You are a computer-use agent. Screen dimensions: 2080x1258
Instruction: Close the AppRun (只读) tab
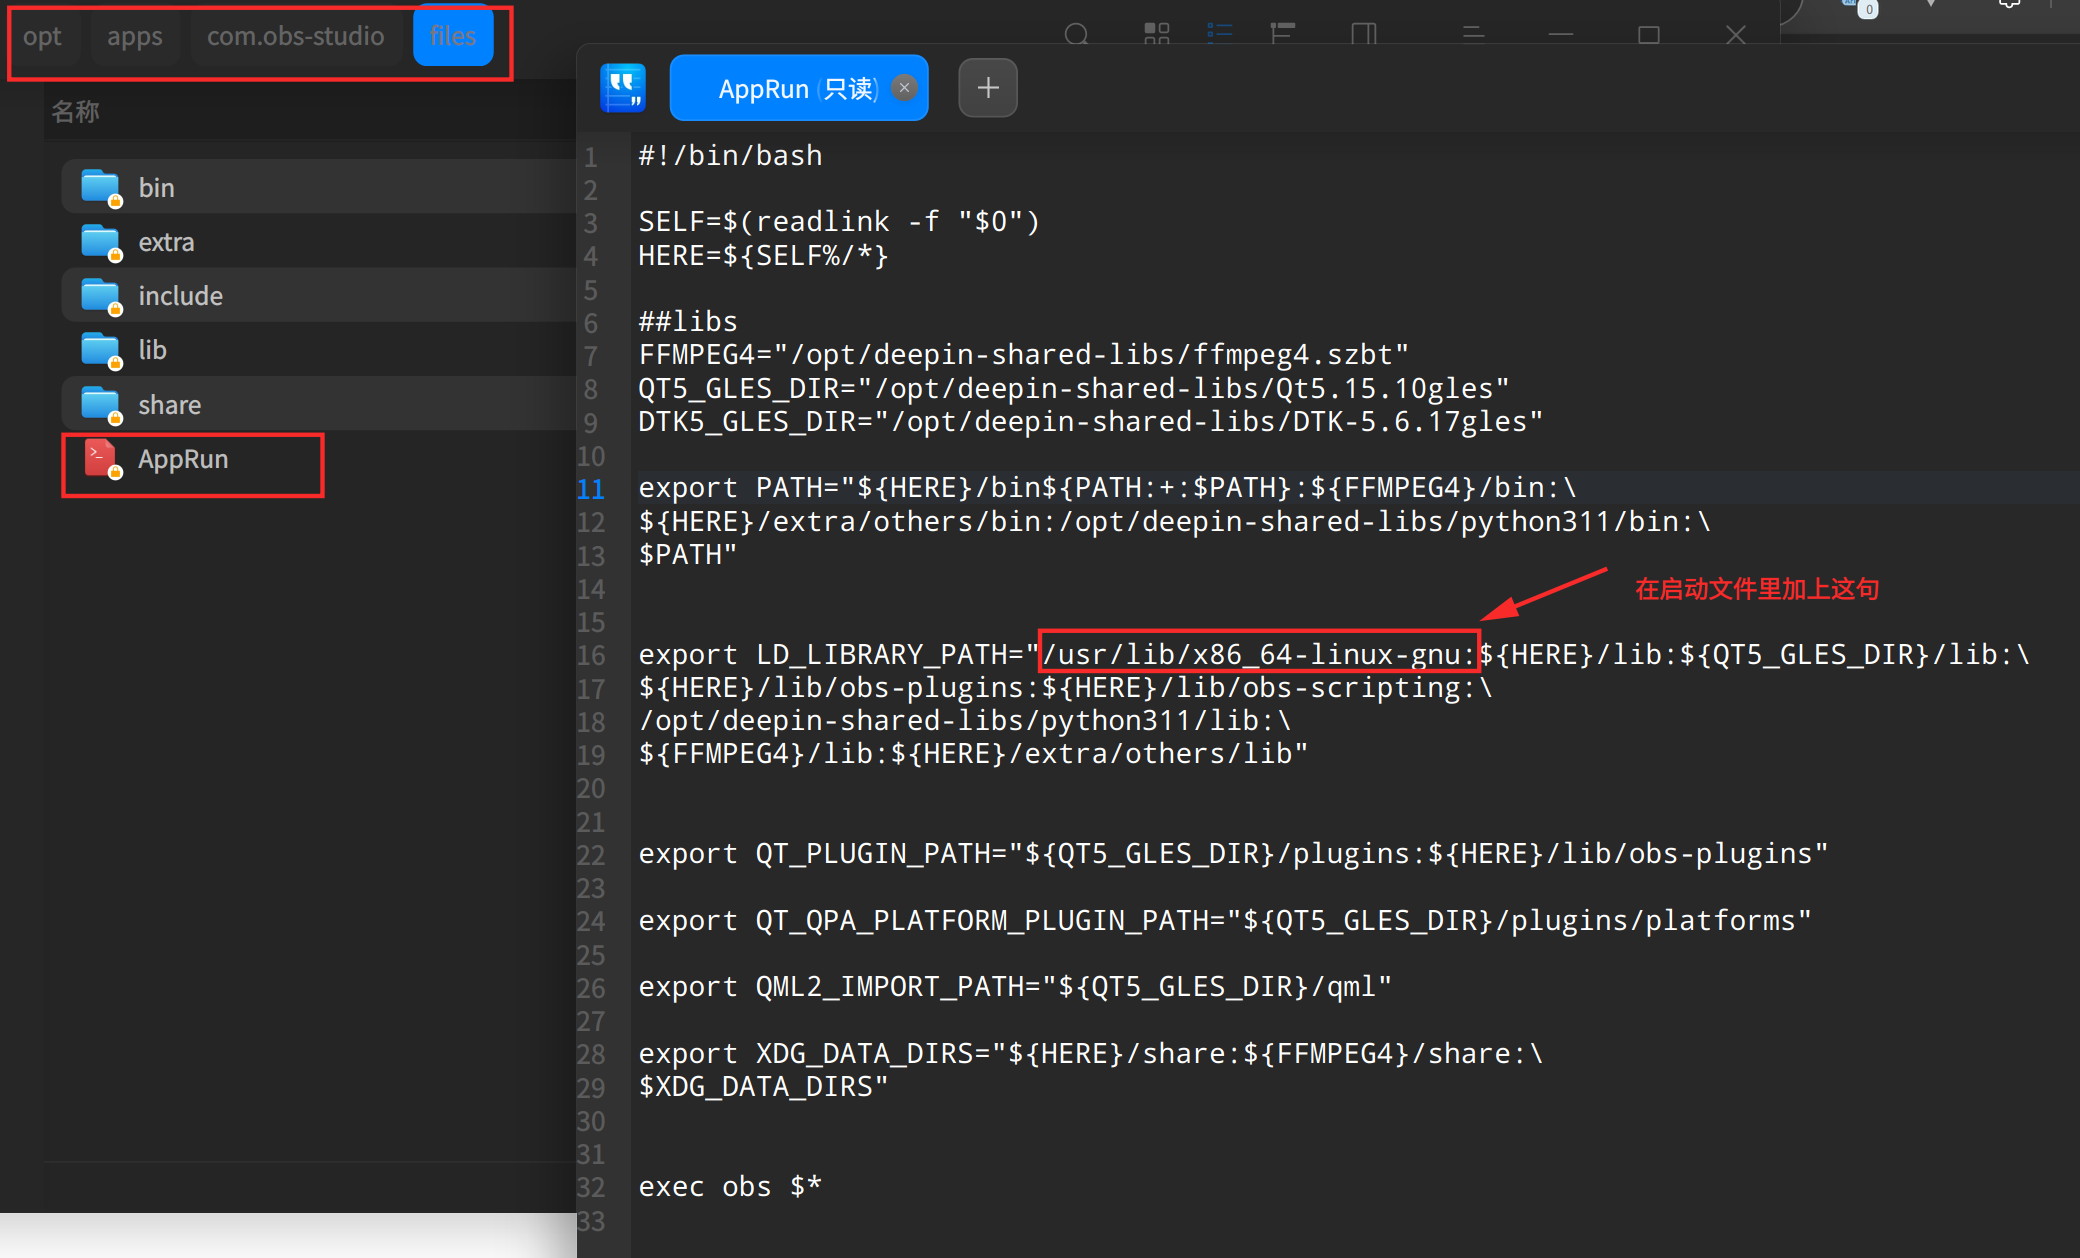tap(904, 88)
